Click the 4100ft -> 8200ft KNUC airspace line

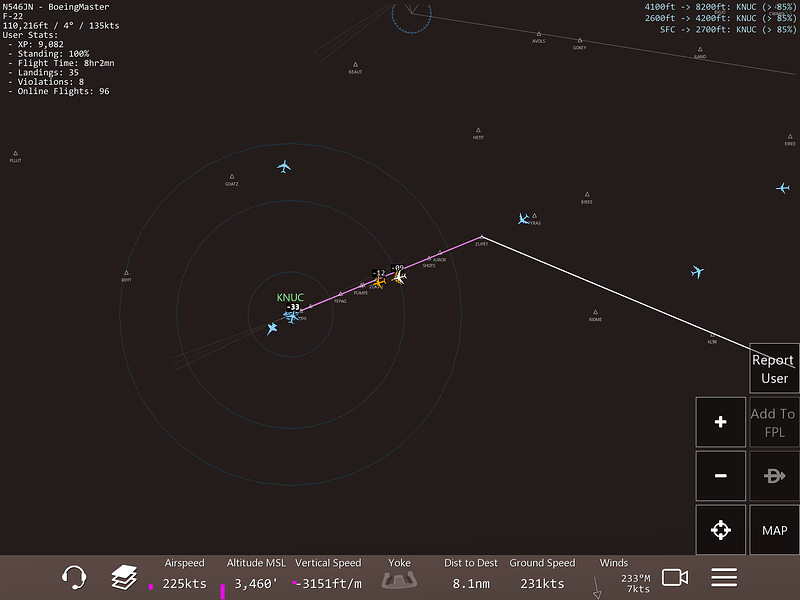719,7
